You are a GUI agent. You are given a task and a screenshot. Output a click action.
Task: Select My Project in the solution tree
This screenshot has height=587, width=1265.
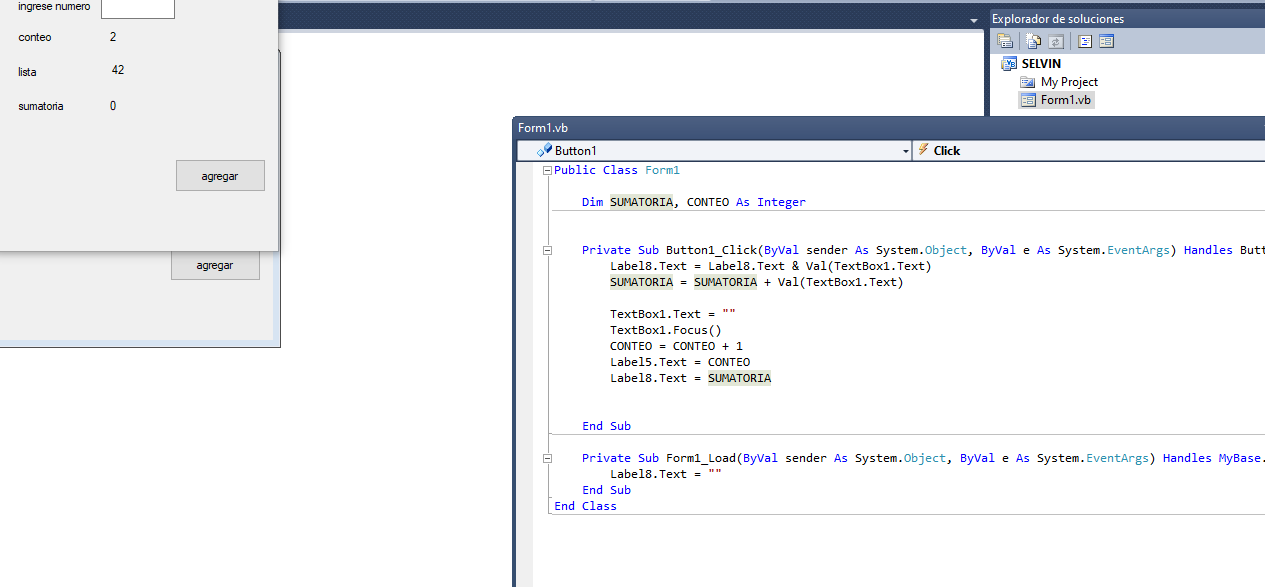pyautogui.click(x=1069, y=82)
